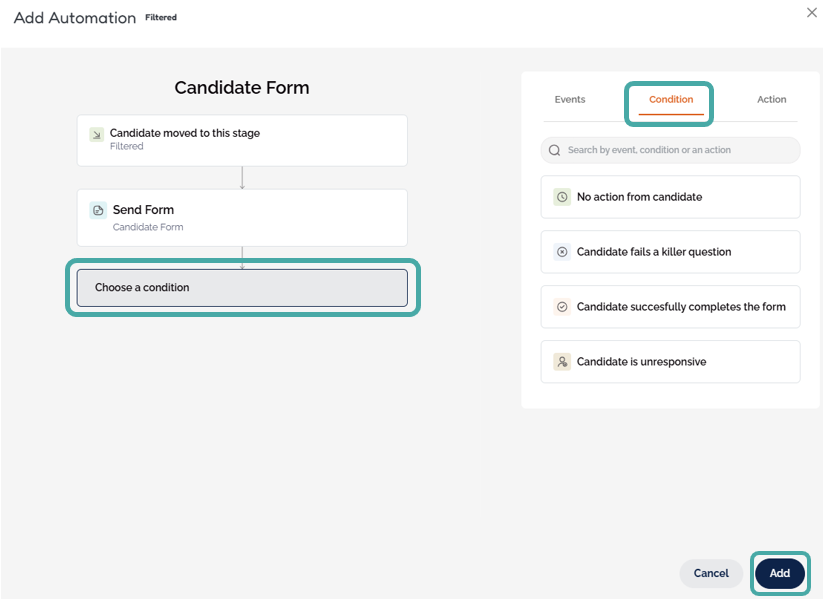This screenshot has height=599, width=823.
Task: Click the Cancel button
Action: click(711, 573)
